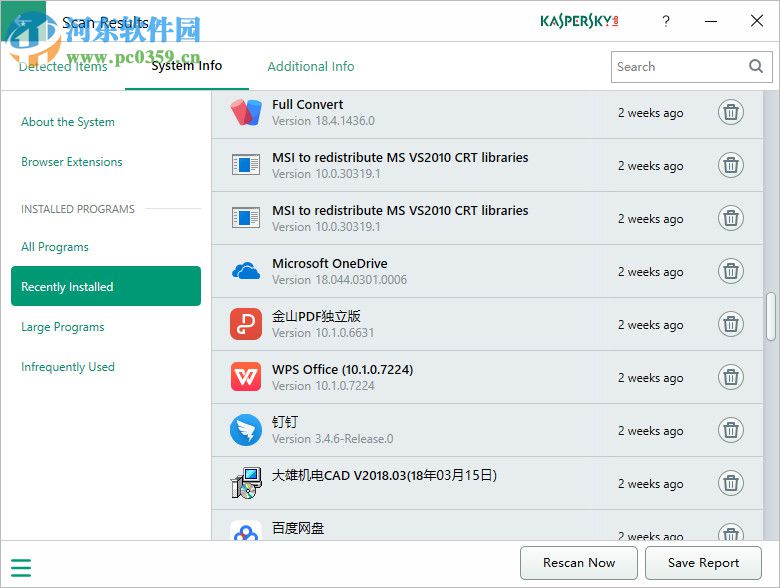Click the Rescan Now button
Viewport: 780px width, 588px height.
click(579, 563)
